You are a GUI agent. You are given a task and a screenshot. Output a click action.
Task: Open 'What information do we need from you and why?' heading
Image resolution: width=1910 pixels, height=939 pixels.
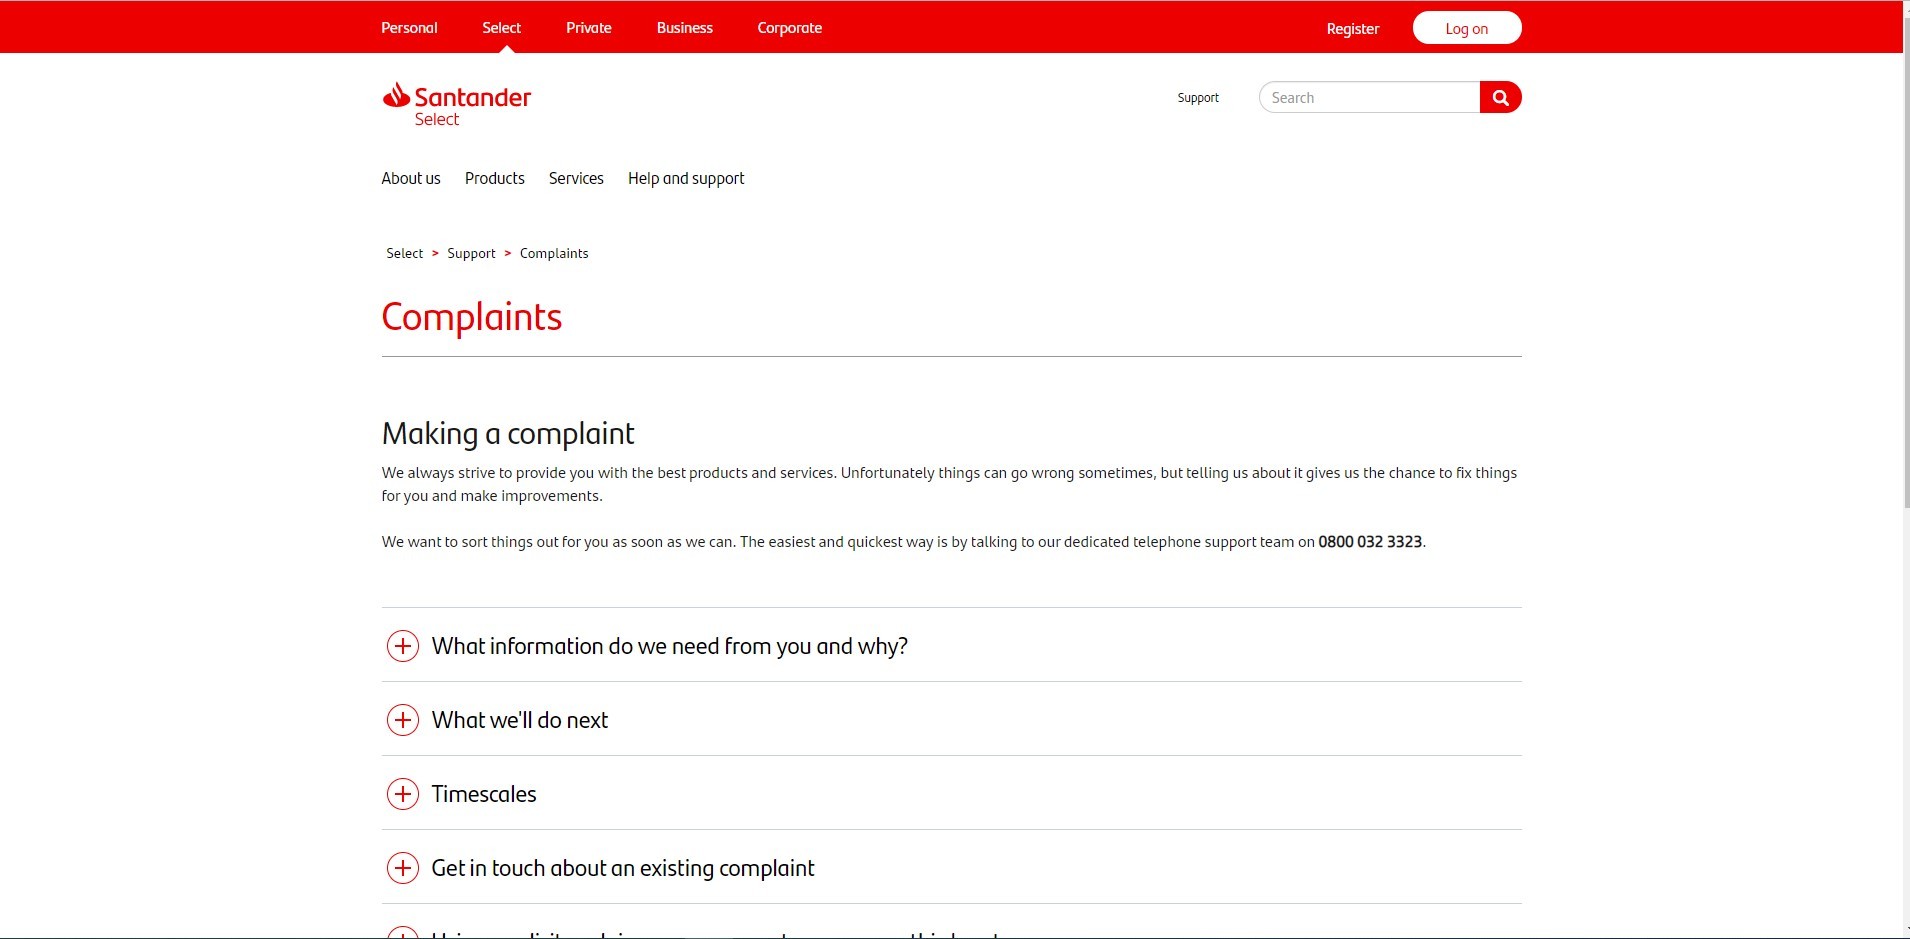tap(670, 646)
